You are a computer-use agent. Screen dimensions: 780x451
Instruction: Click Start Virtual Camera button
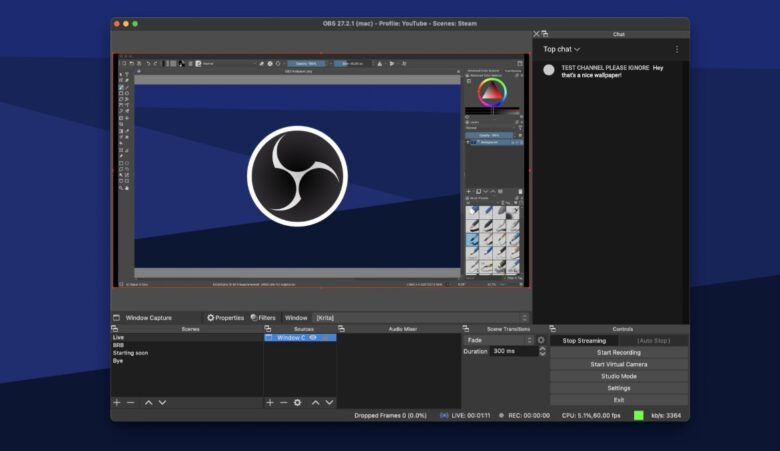click(x=619, y=364)
